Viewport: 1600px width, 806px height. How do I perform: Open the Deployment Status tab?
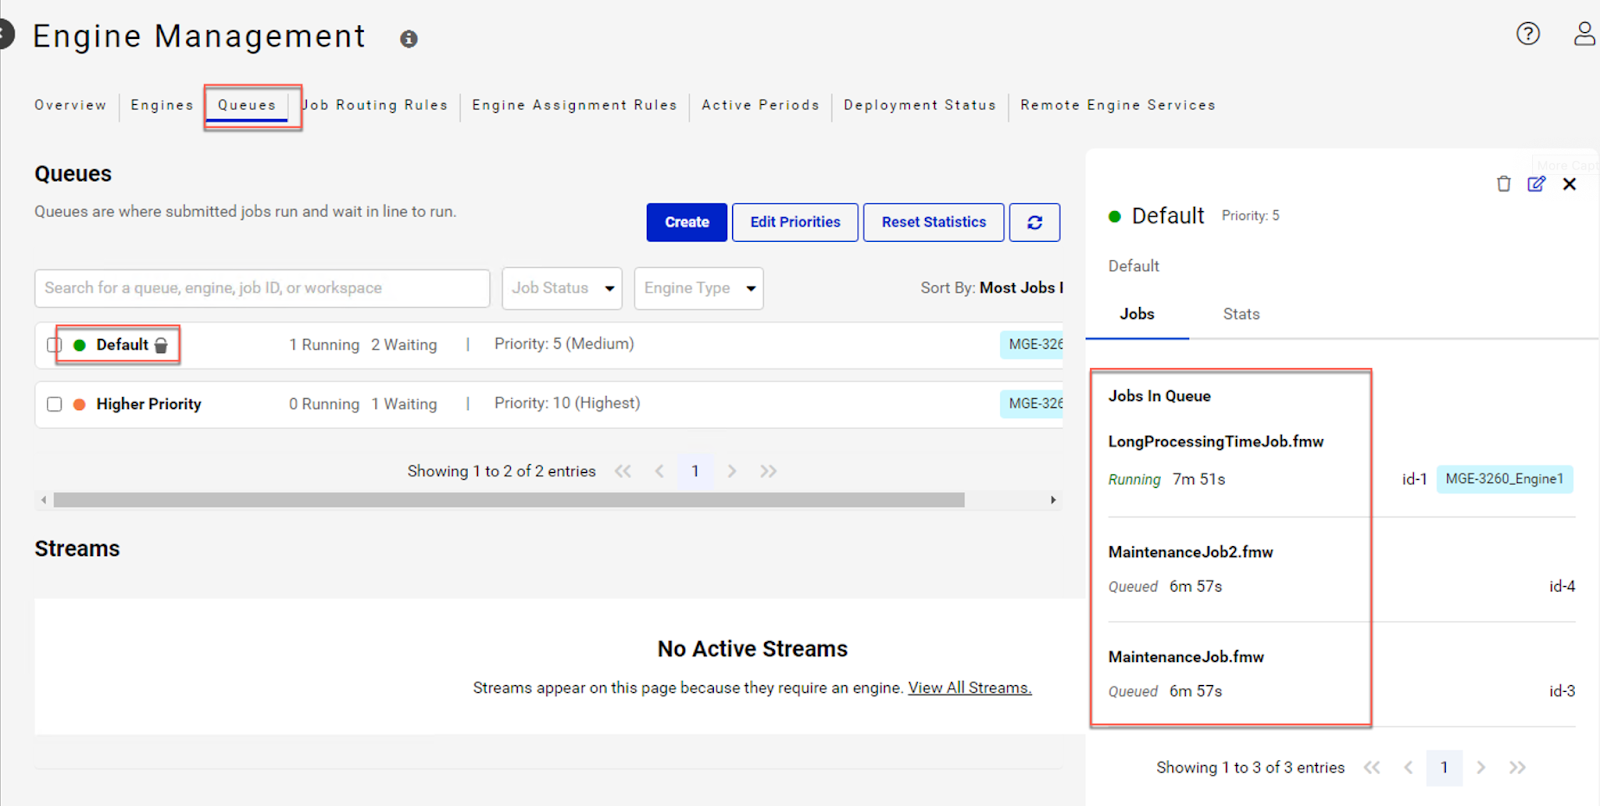point(920,105)
